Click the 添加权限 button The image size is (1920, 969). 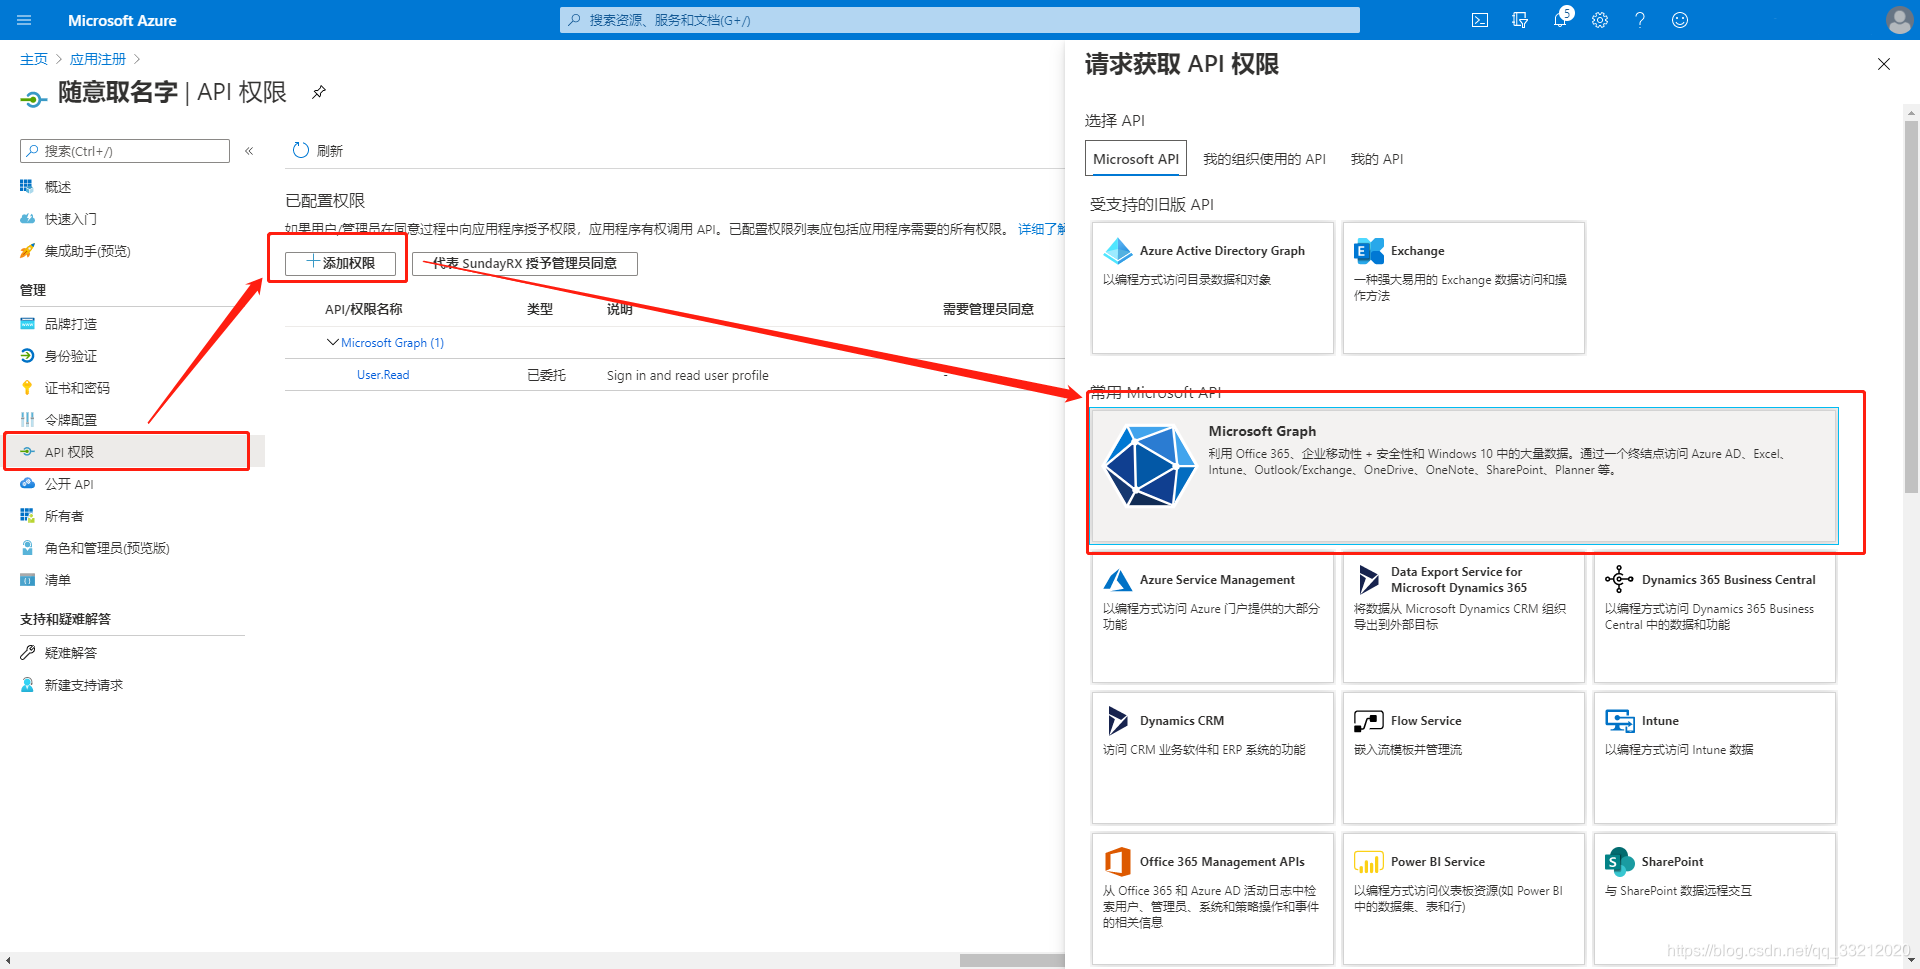point(340,263)
